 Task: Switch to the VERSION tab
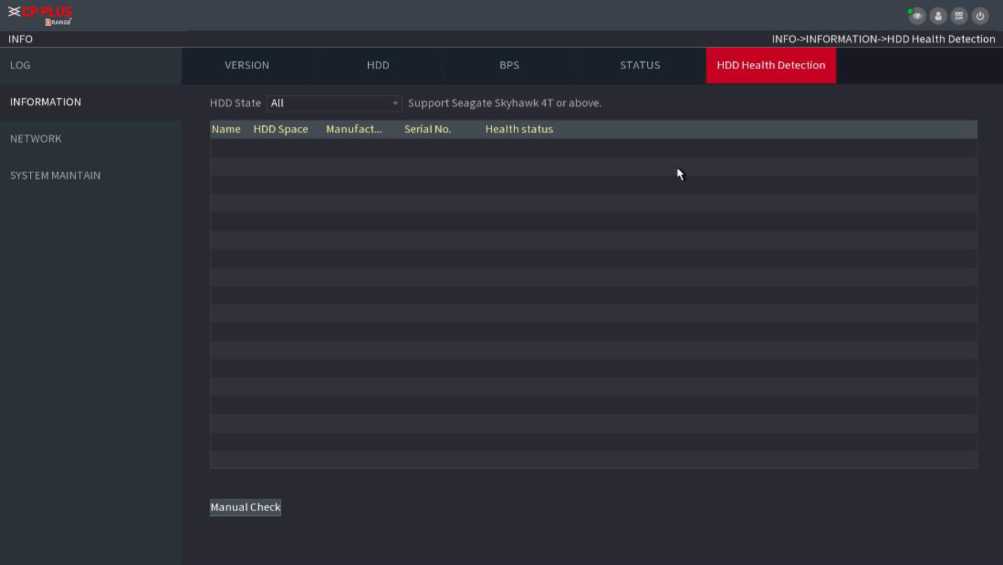[247, 65]
